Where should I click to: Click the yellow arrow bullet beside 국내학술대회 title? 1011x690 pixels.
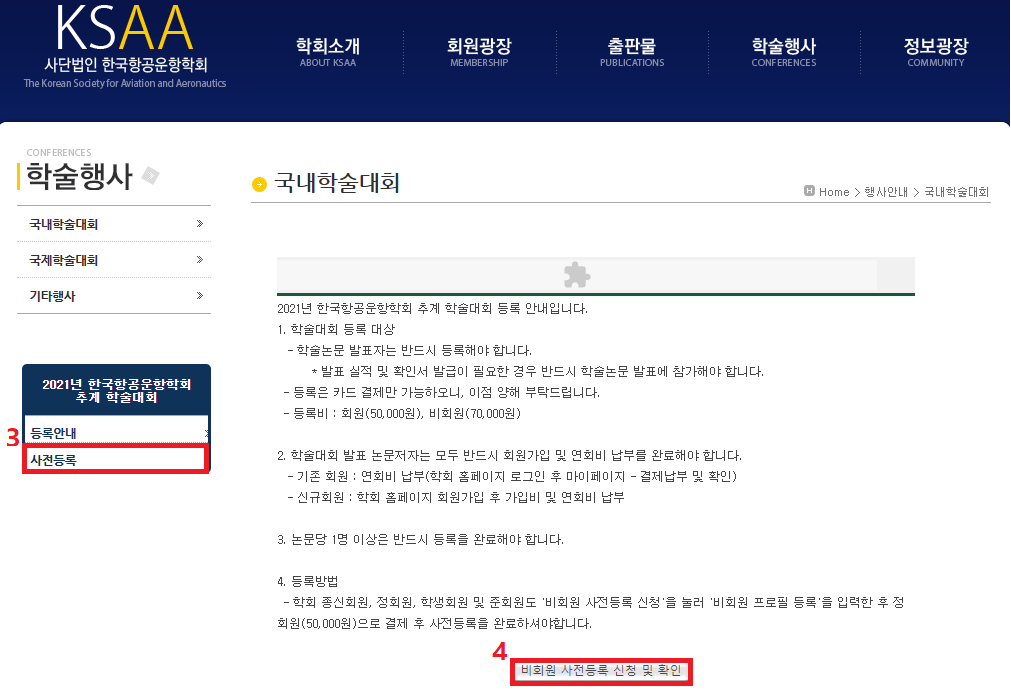259,184
